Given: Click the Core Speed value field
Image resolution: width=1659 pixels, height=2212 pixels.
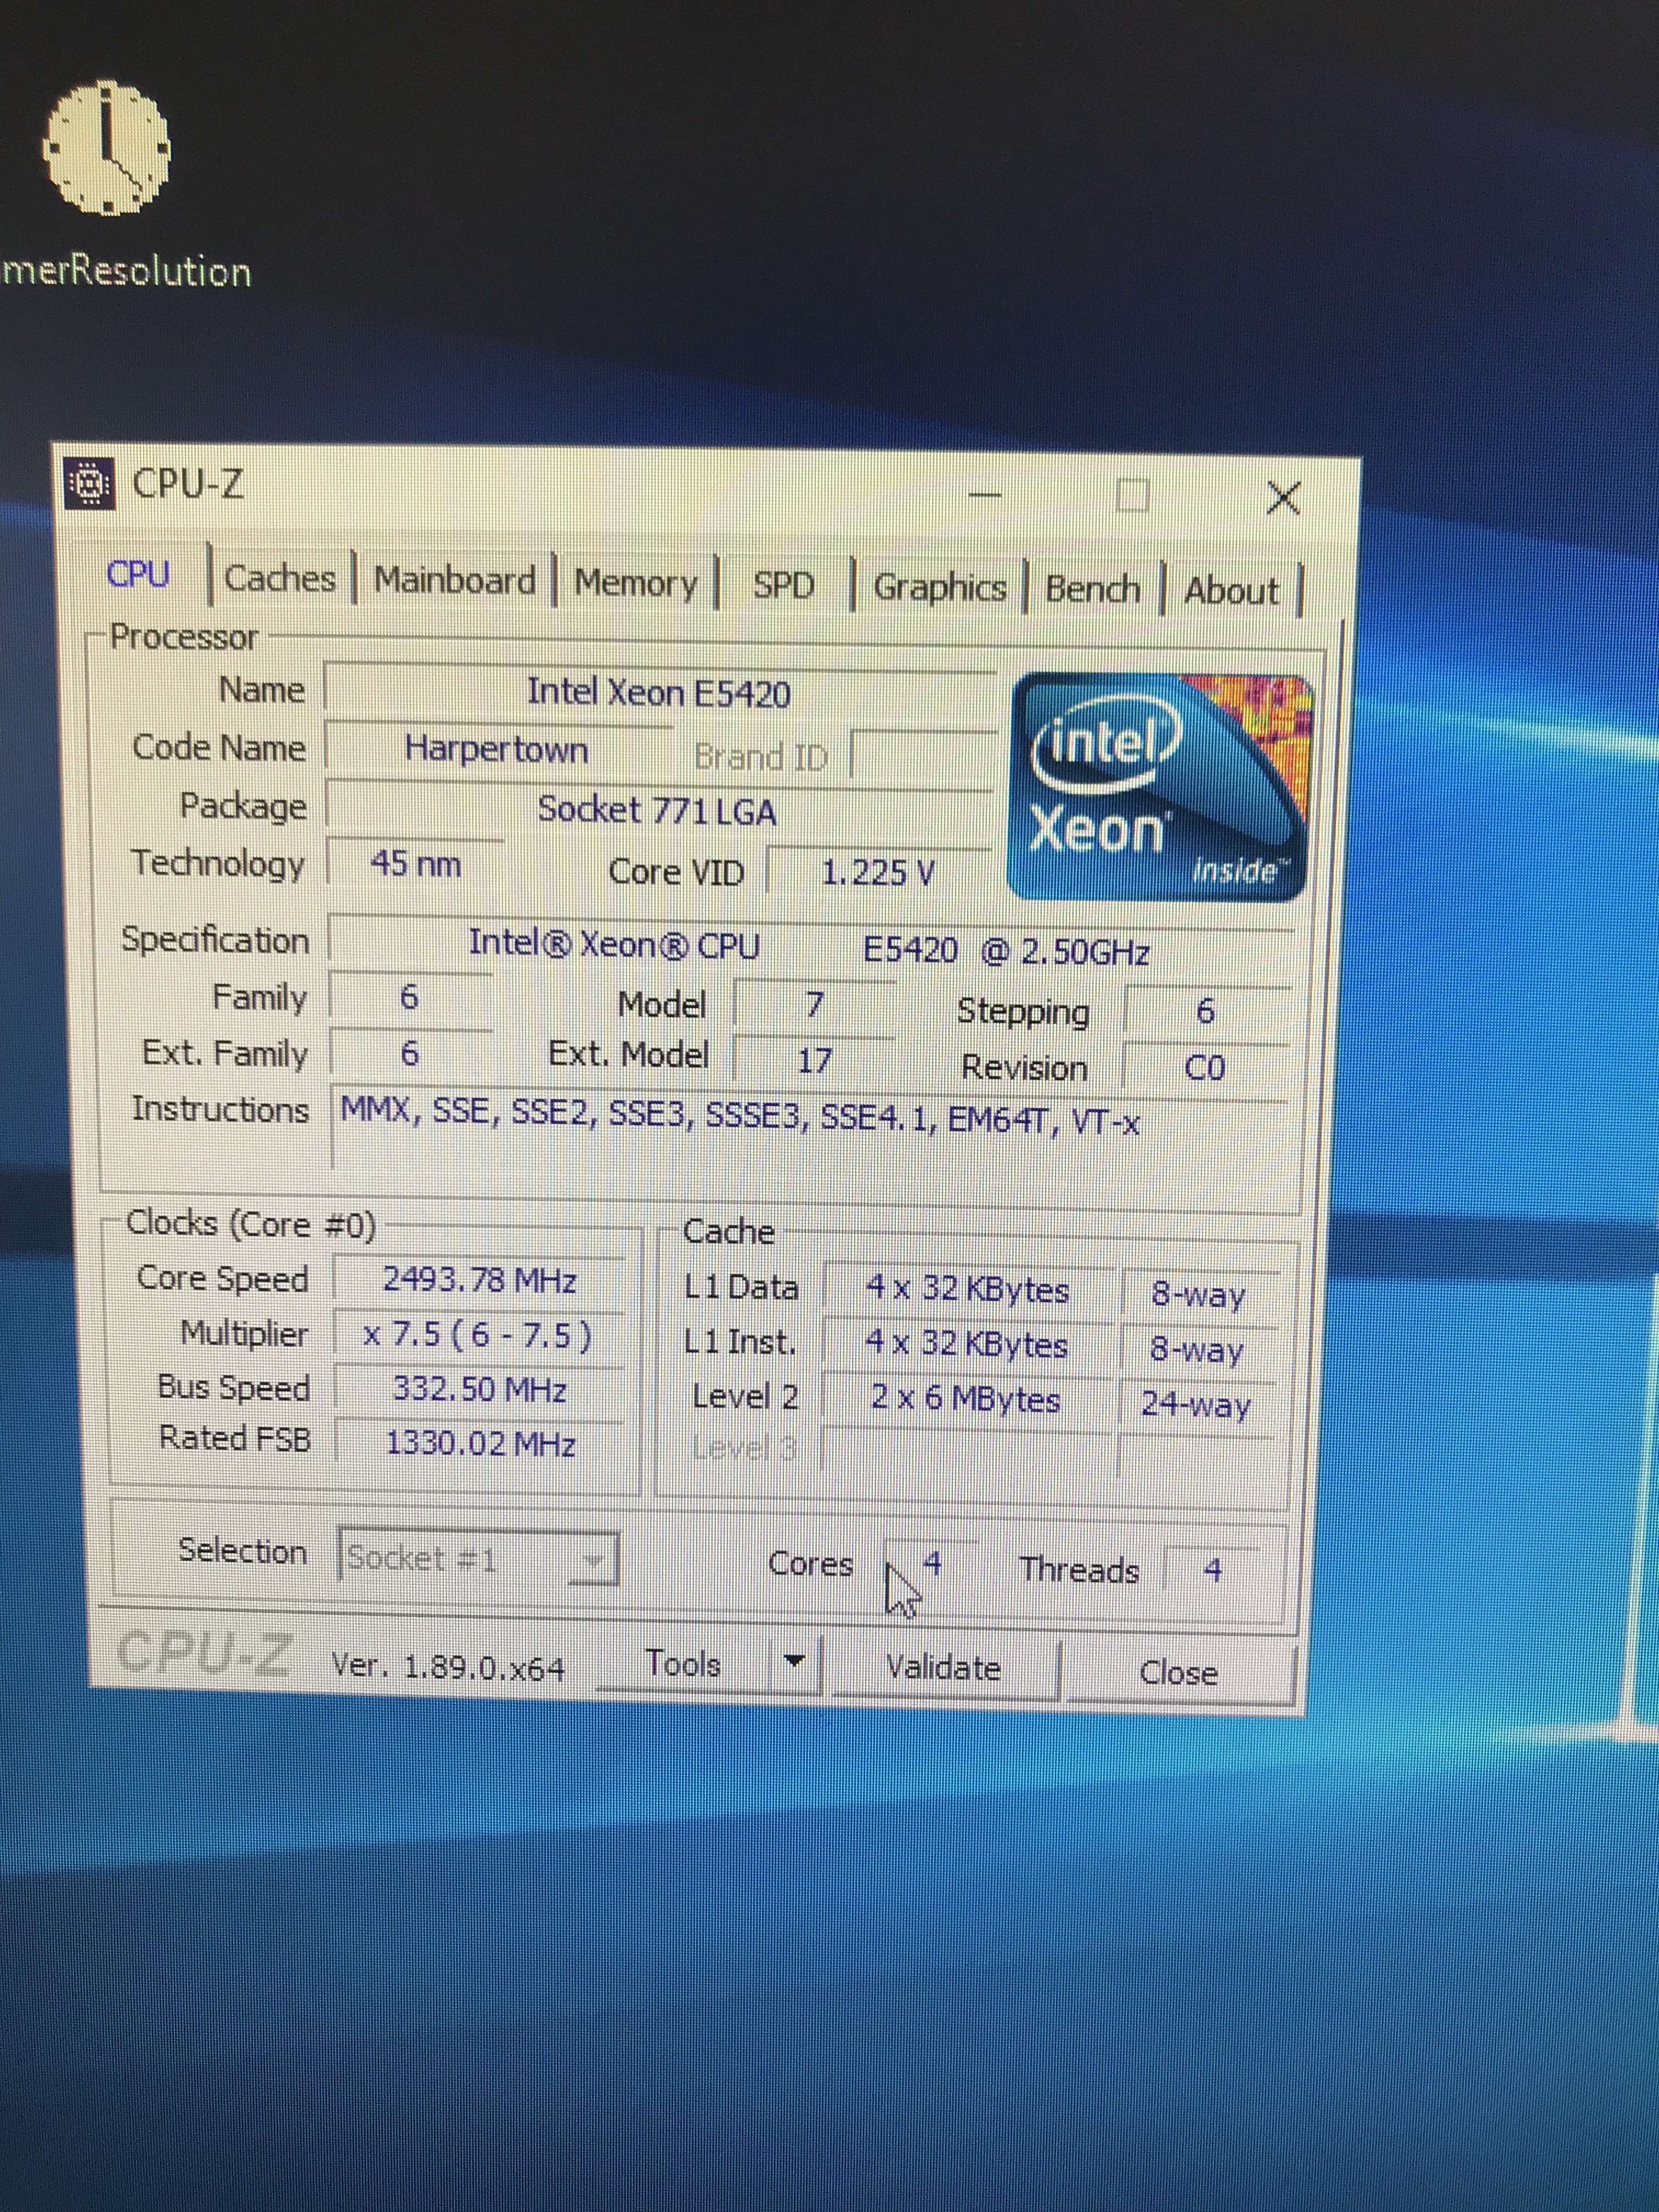Looking at the screenshot, I should pyautogui.click(x=479, y=1280).
